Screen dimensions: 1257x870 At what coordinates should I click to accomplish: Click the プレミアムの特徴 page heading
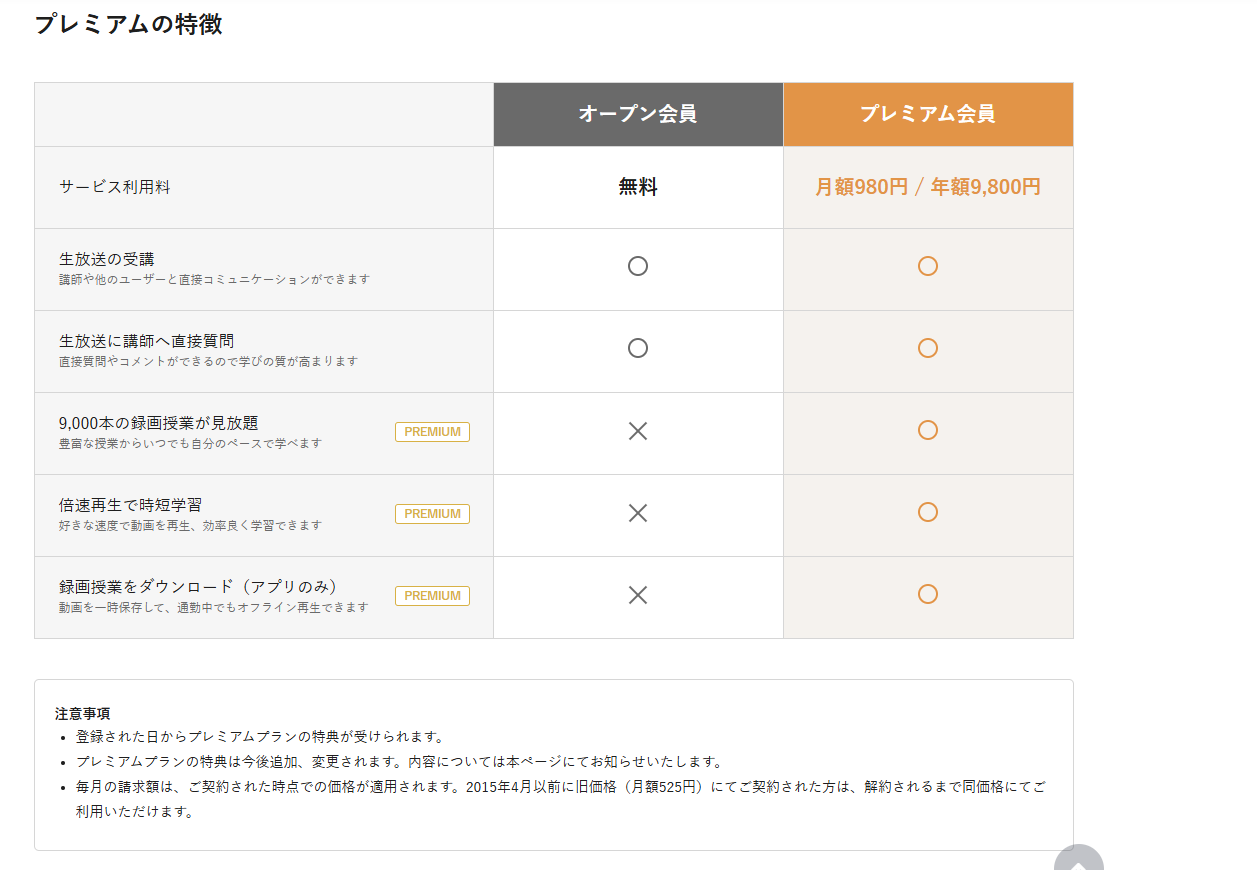[130, 25]
